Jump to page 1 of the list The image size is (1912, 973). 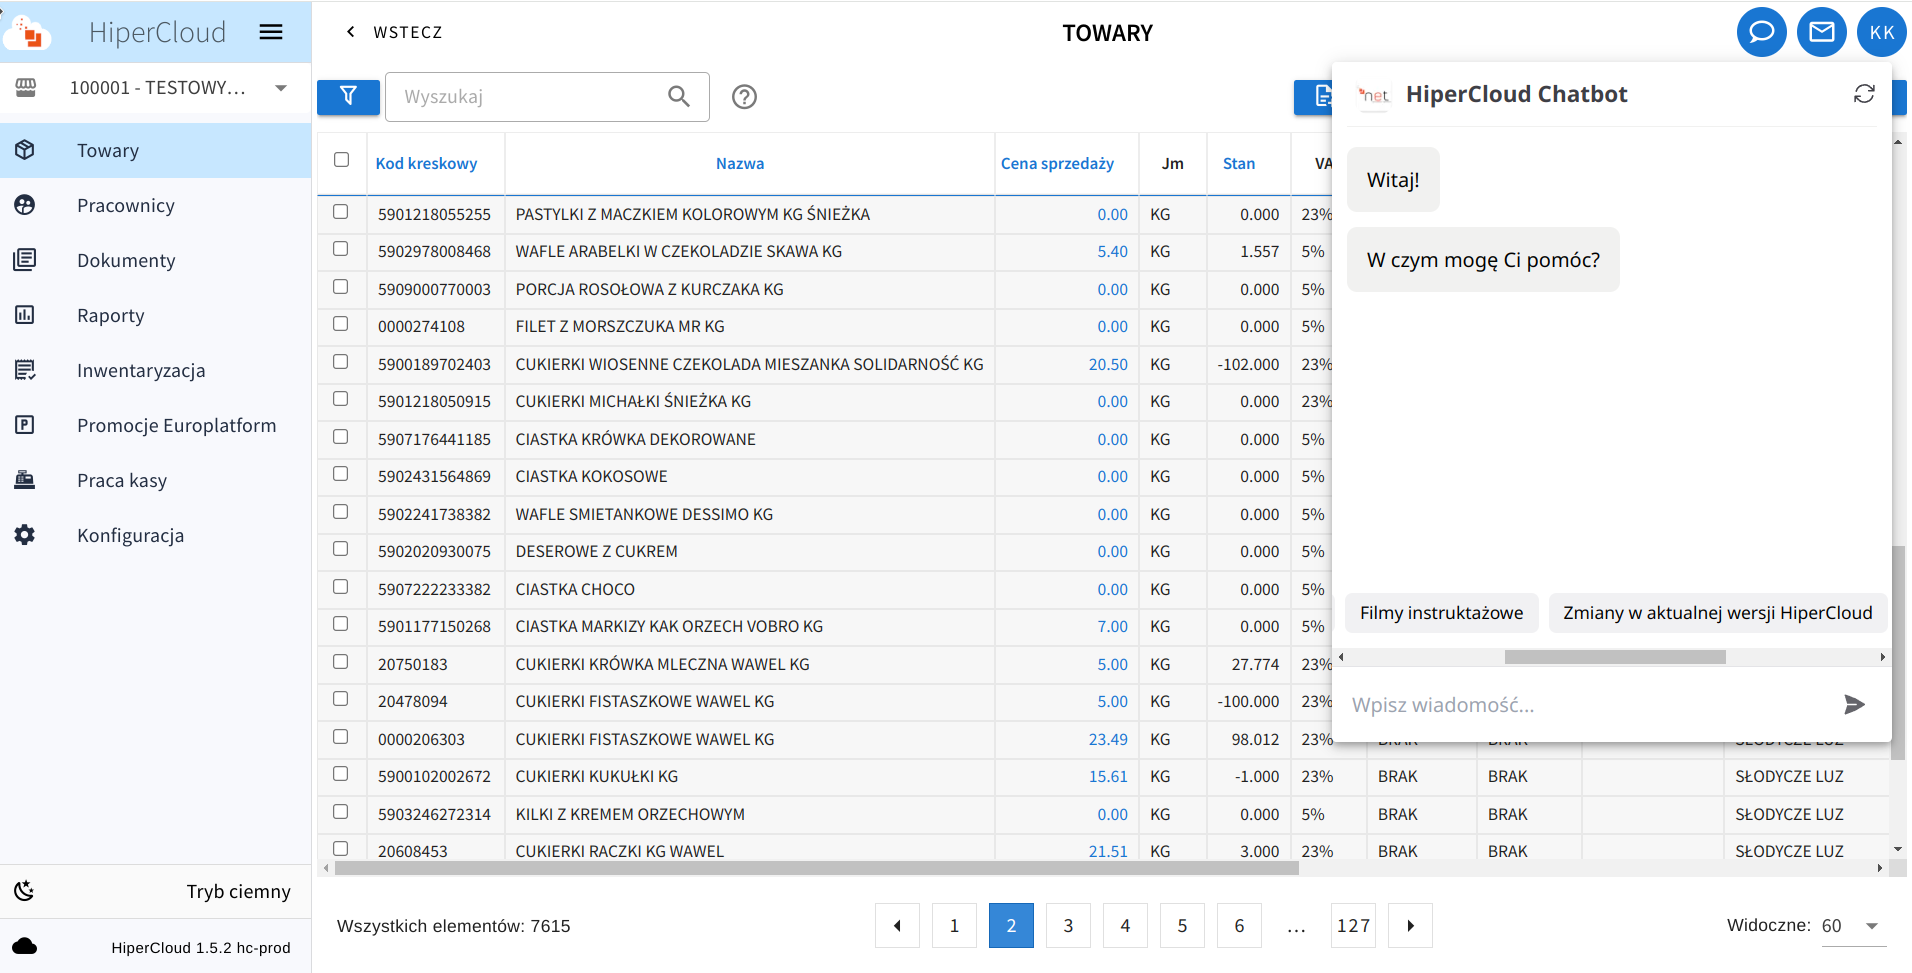click(x=954, y=926)
